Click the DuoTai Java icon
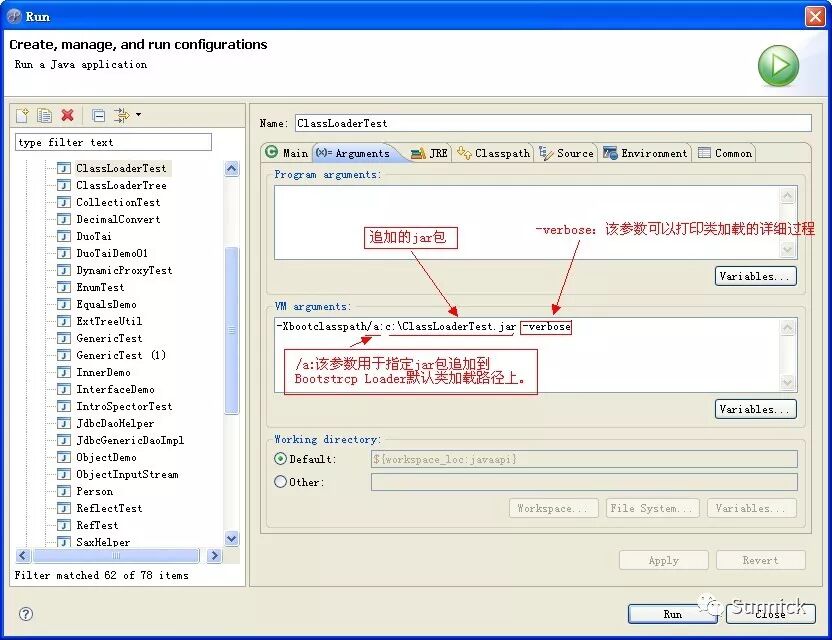Viewport: 832px width, 640px height. point(64,236)
